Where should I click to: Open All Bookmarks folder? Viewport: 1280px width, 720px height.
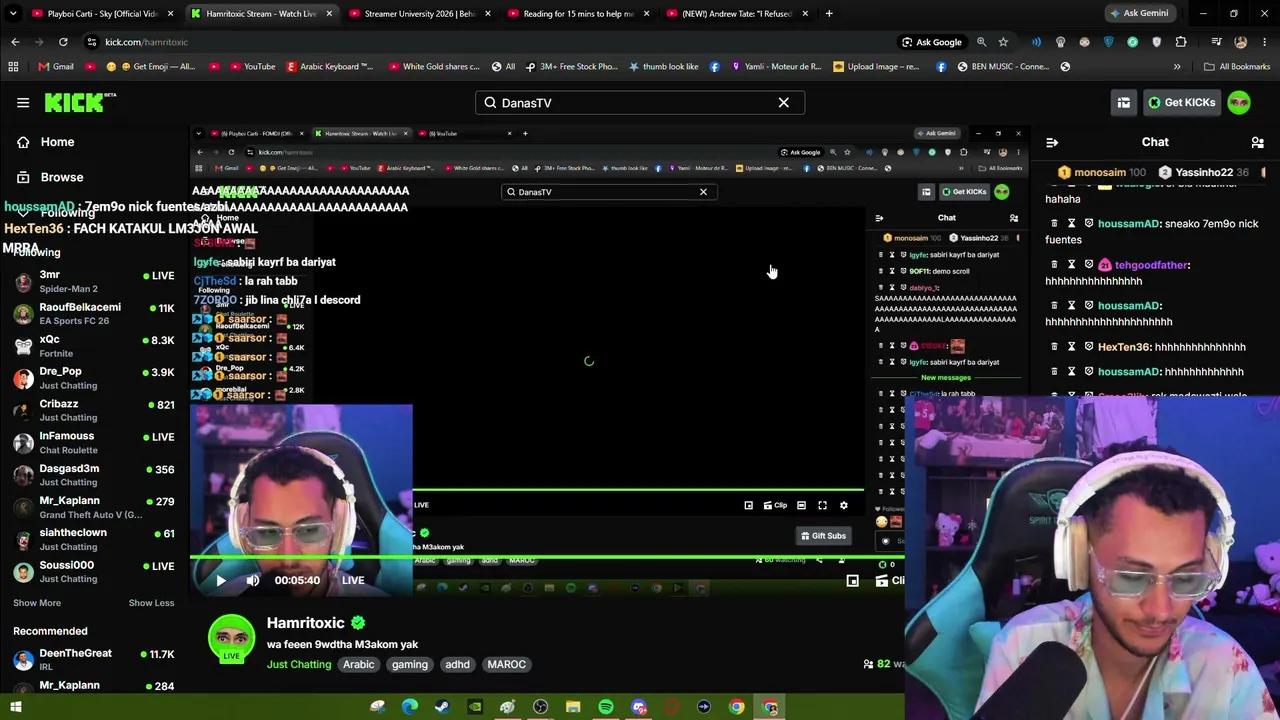[x=1237, y=67]
